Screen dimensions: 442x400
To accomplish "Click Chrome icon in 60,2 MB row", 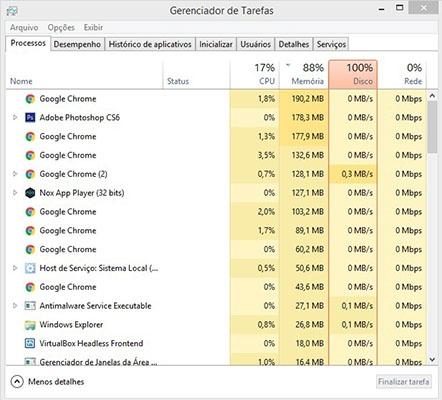I will (x=30, y=249).
